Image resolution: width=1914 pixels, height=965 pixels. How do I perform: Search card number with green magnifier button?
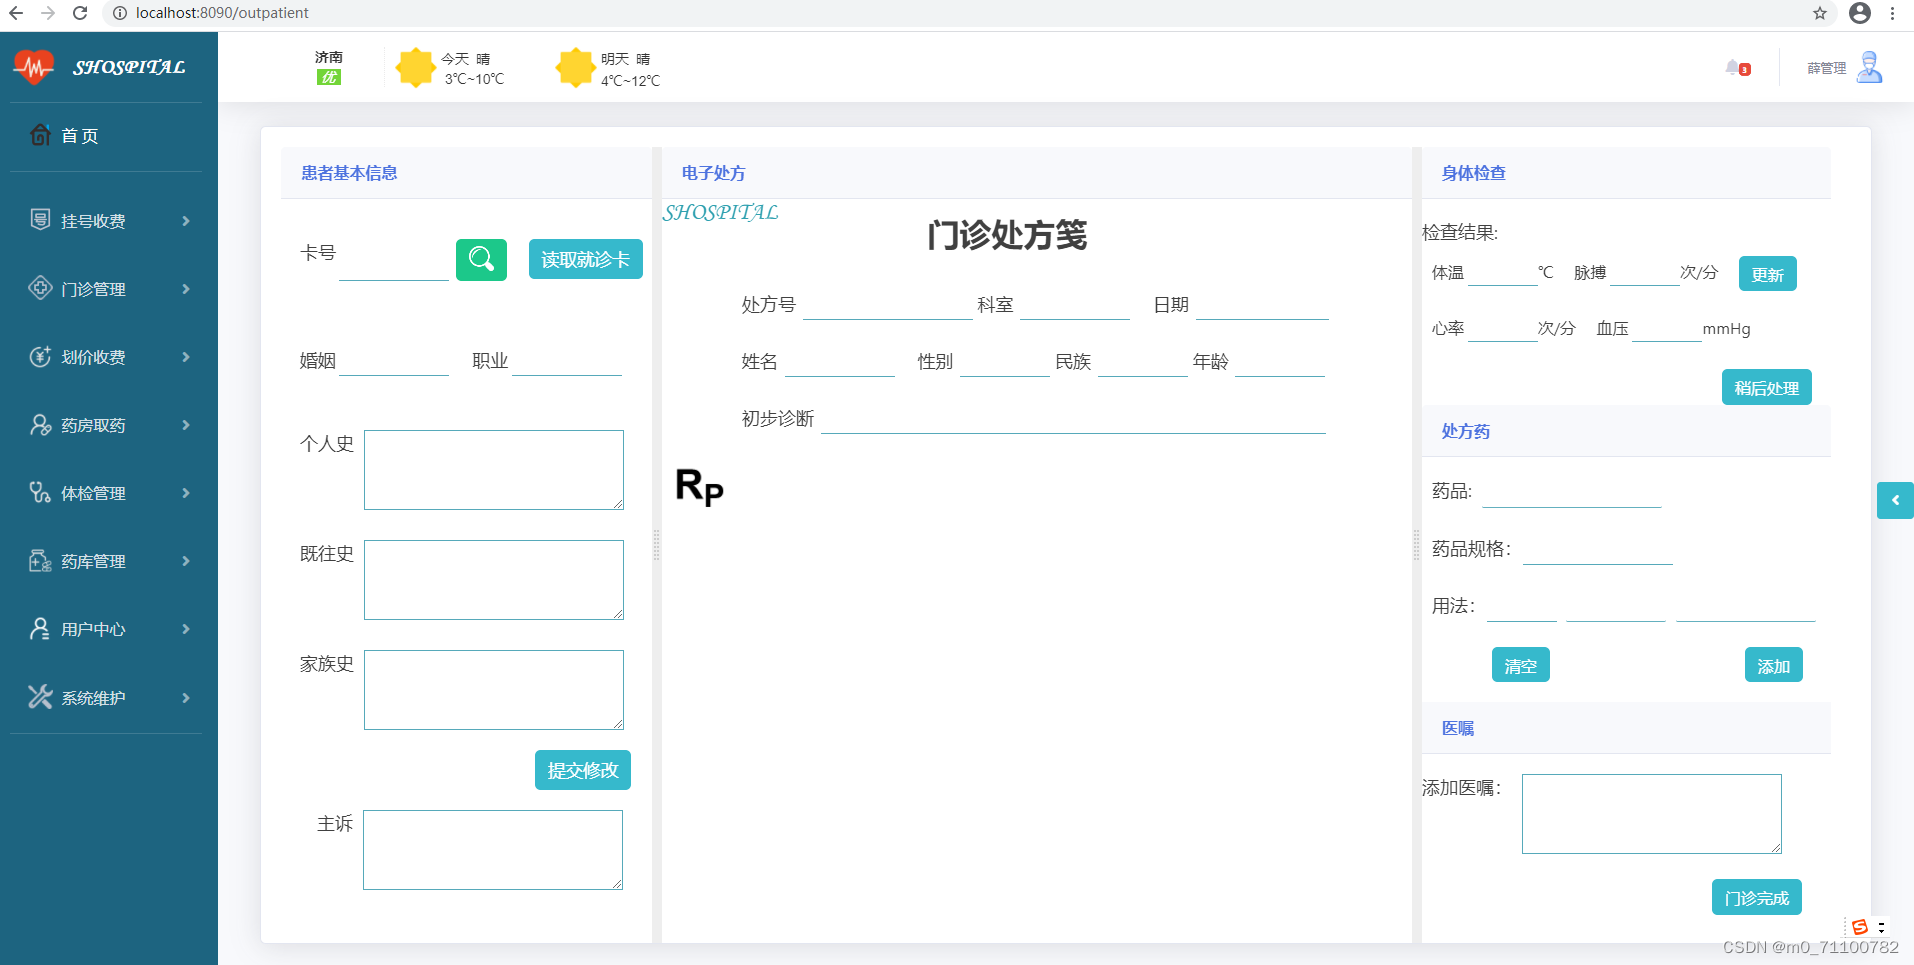481,260
